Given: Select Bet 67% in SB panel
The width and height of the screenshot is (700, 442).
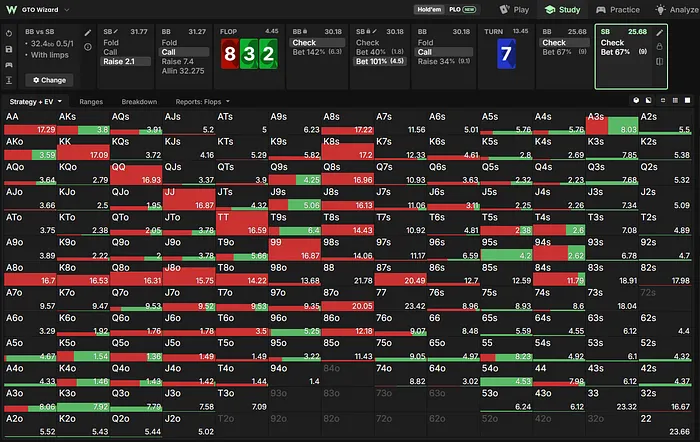Looking at the screenshot, I should (623, 52).
